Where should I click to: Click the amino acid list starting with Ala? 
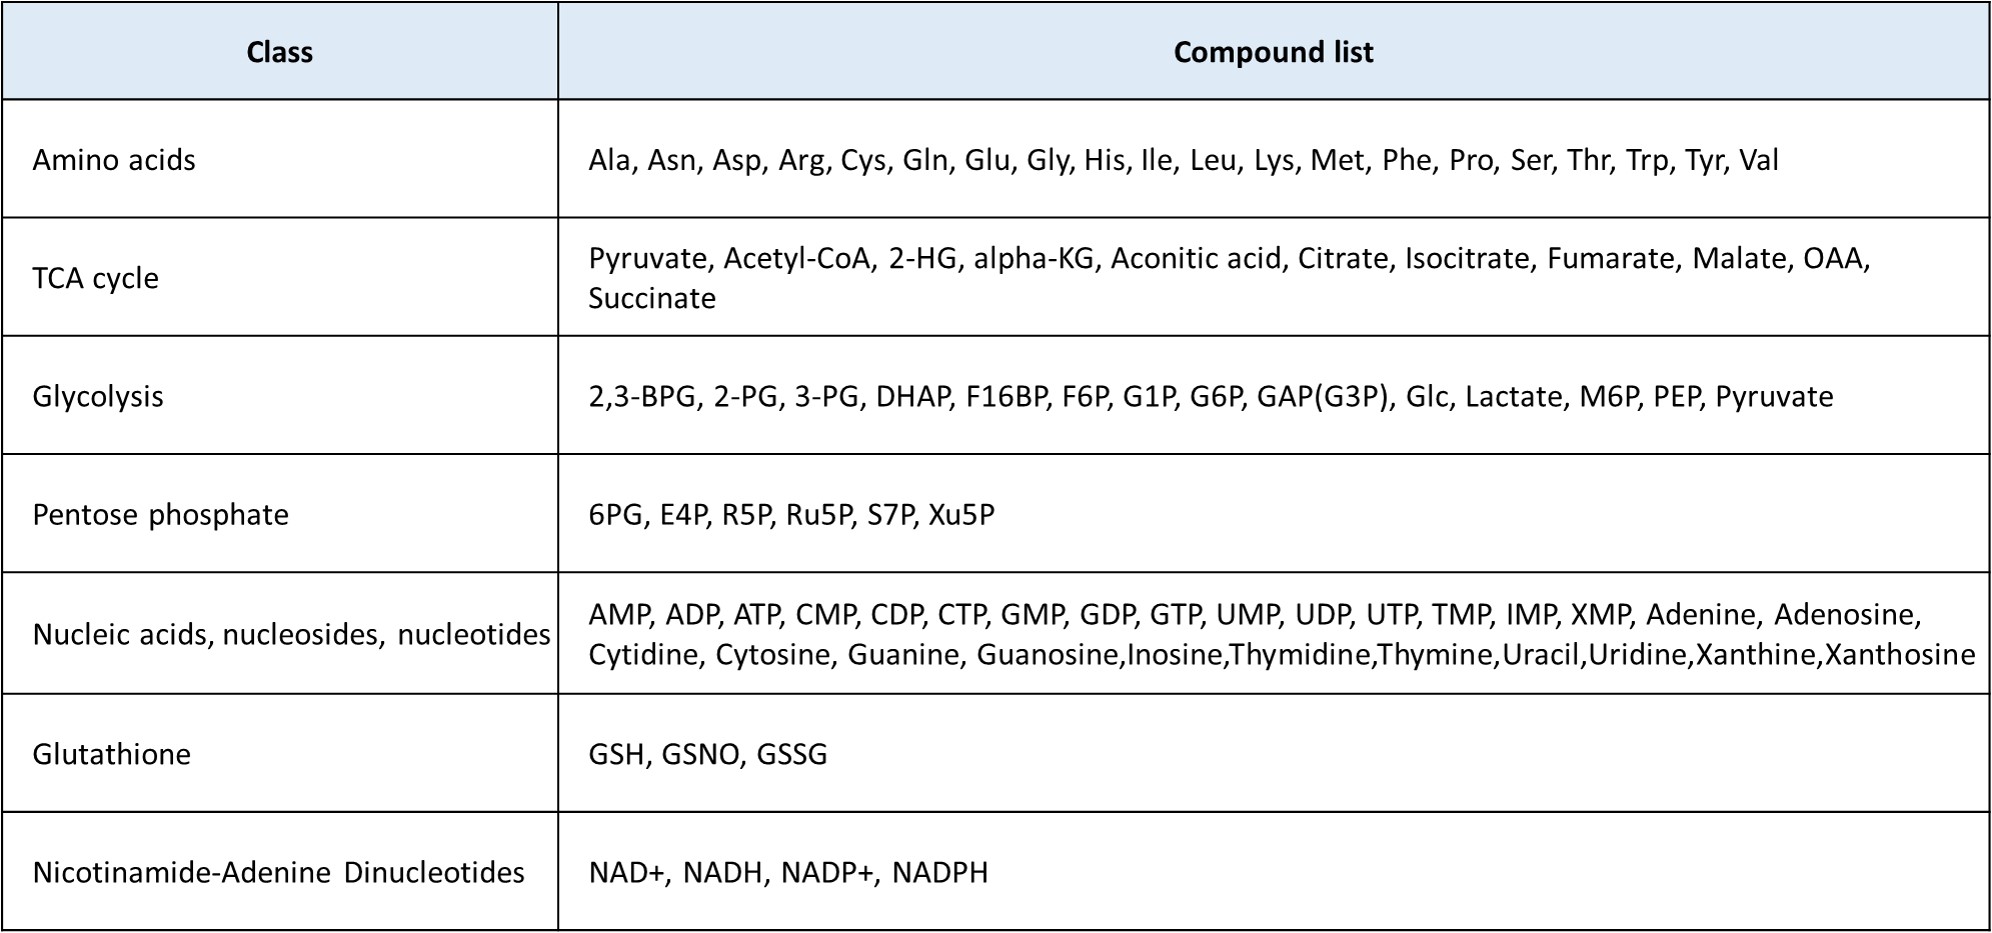(x=1183, y=160)
